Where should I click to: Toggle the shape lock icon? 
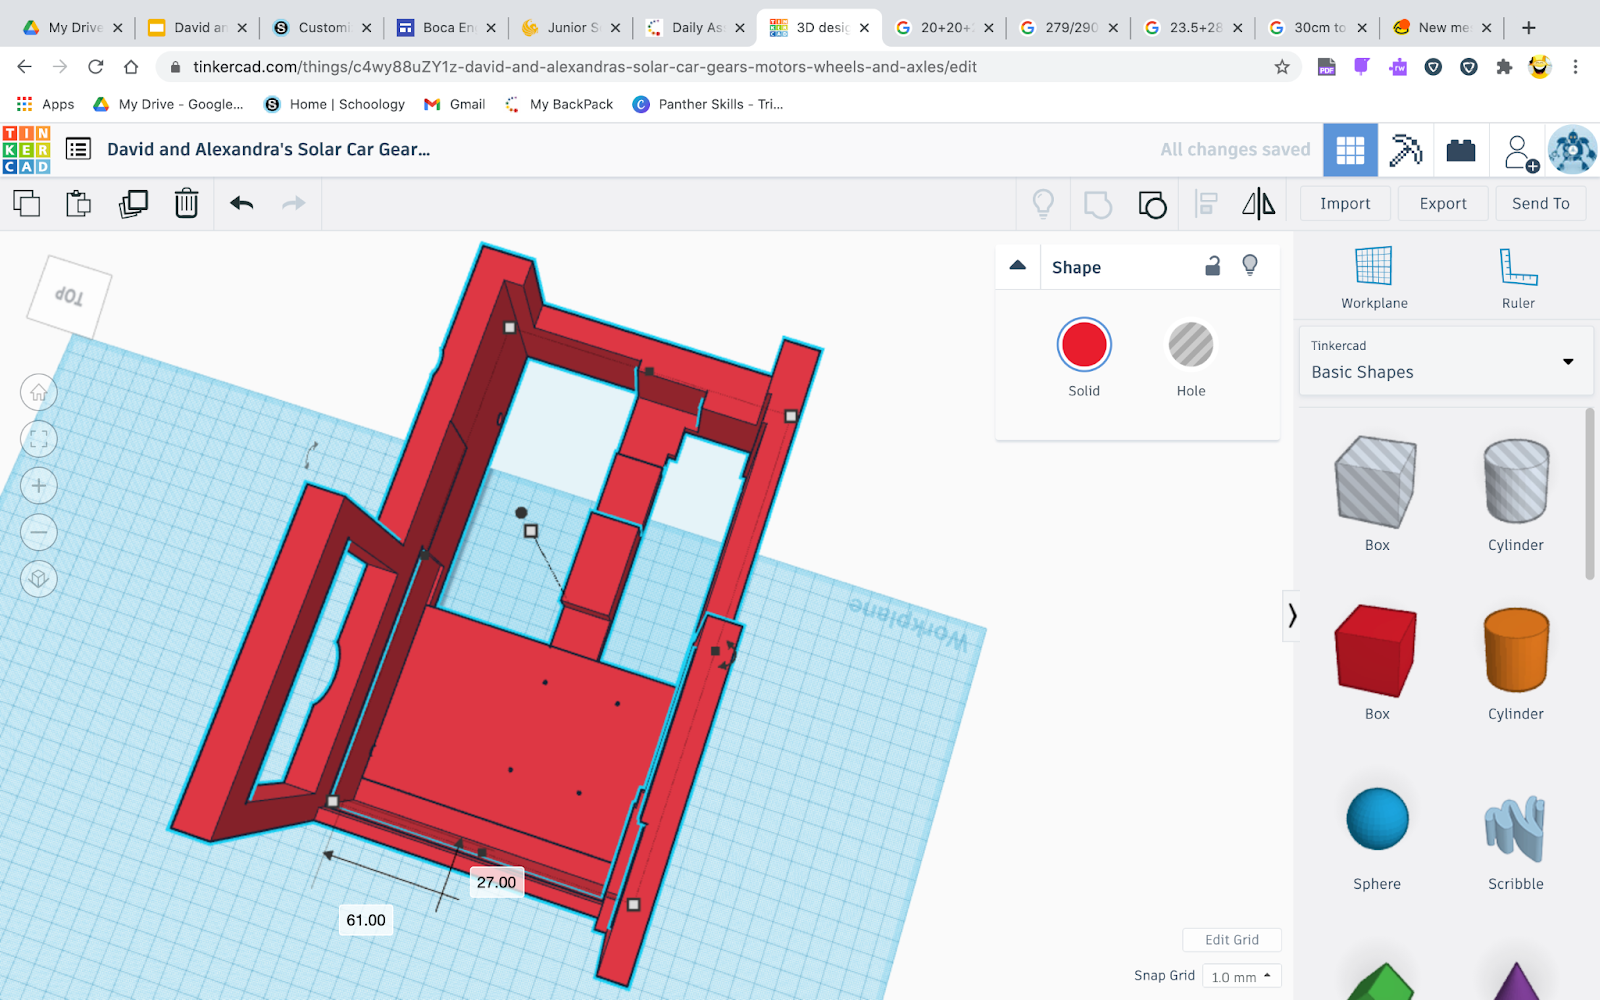point(1212,266)
